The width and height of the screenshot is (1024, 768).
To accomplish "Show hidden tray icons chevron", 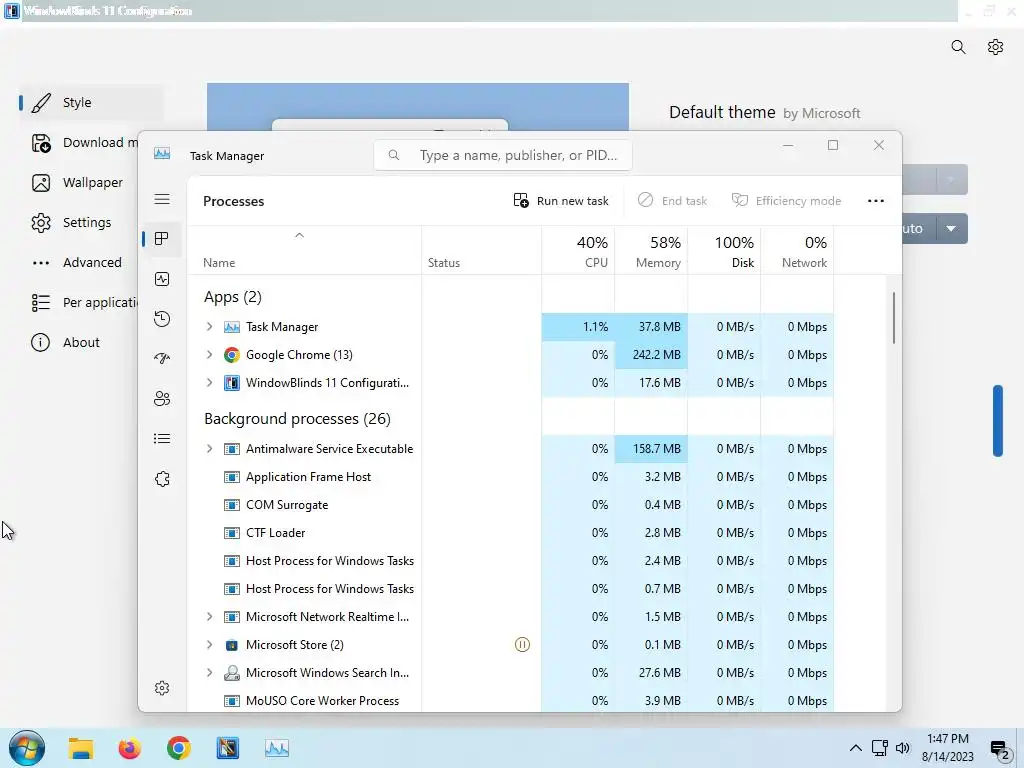I will 856,748.
